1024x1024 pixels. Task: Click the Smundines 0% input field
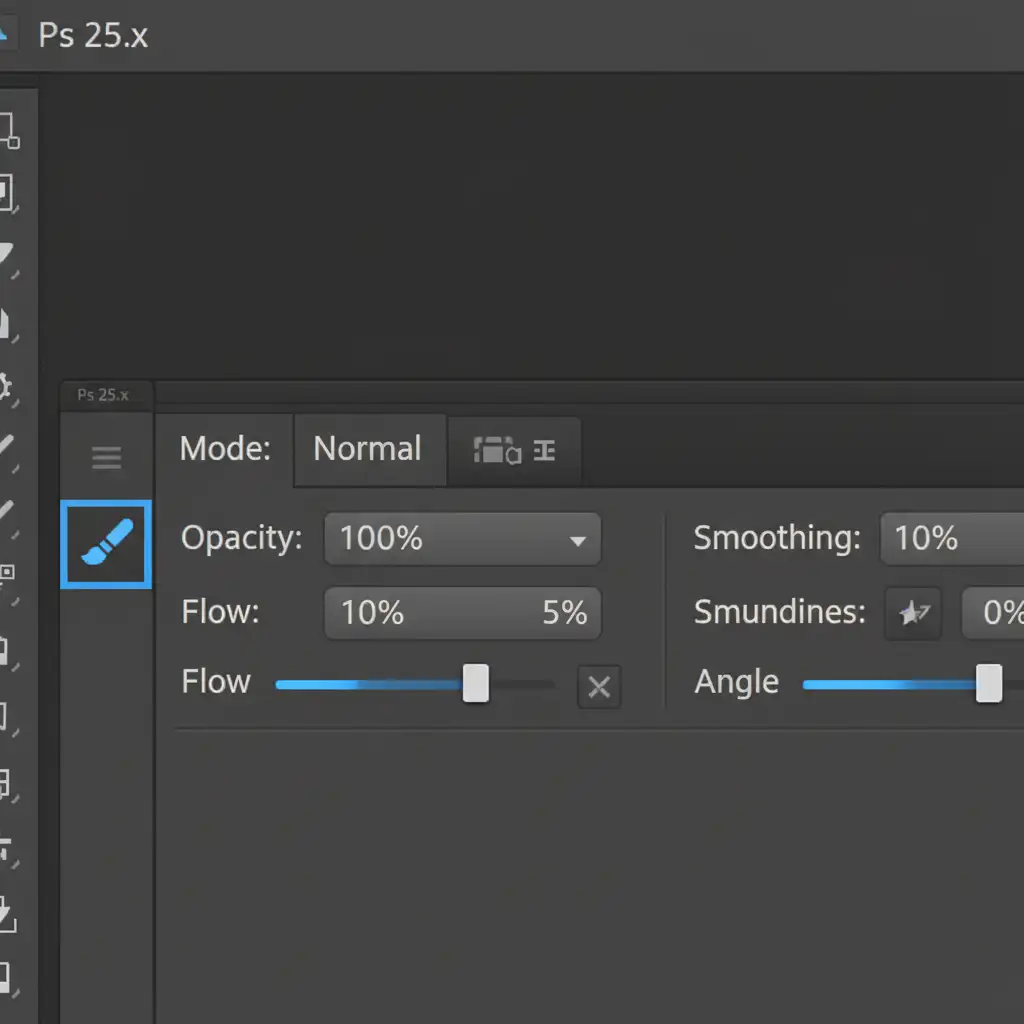coord(995,613)
